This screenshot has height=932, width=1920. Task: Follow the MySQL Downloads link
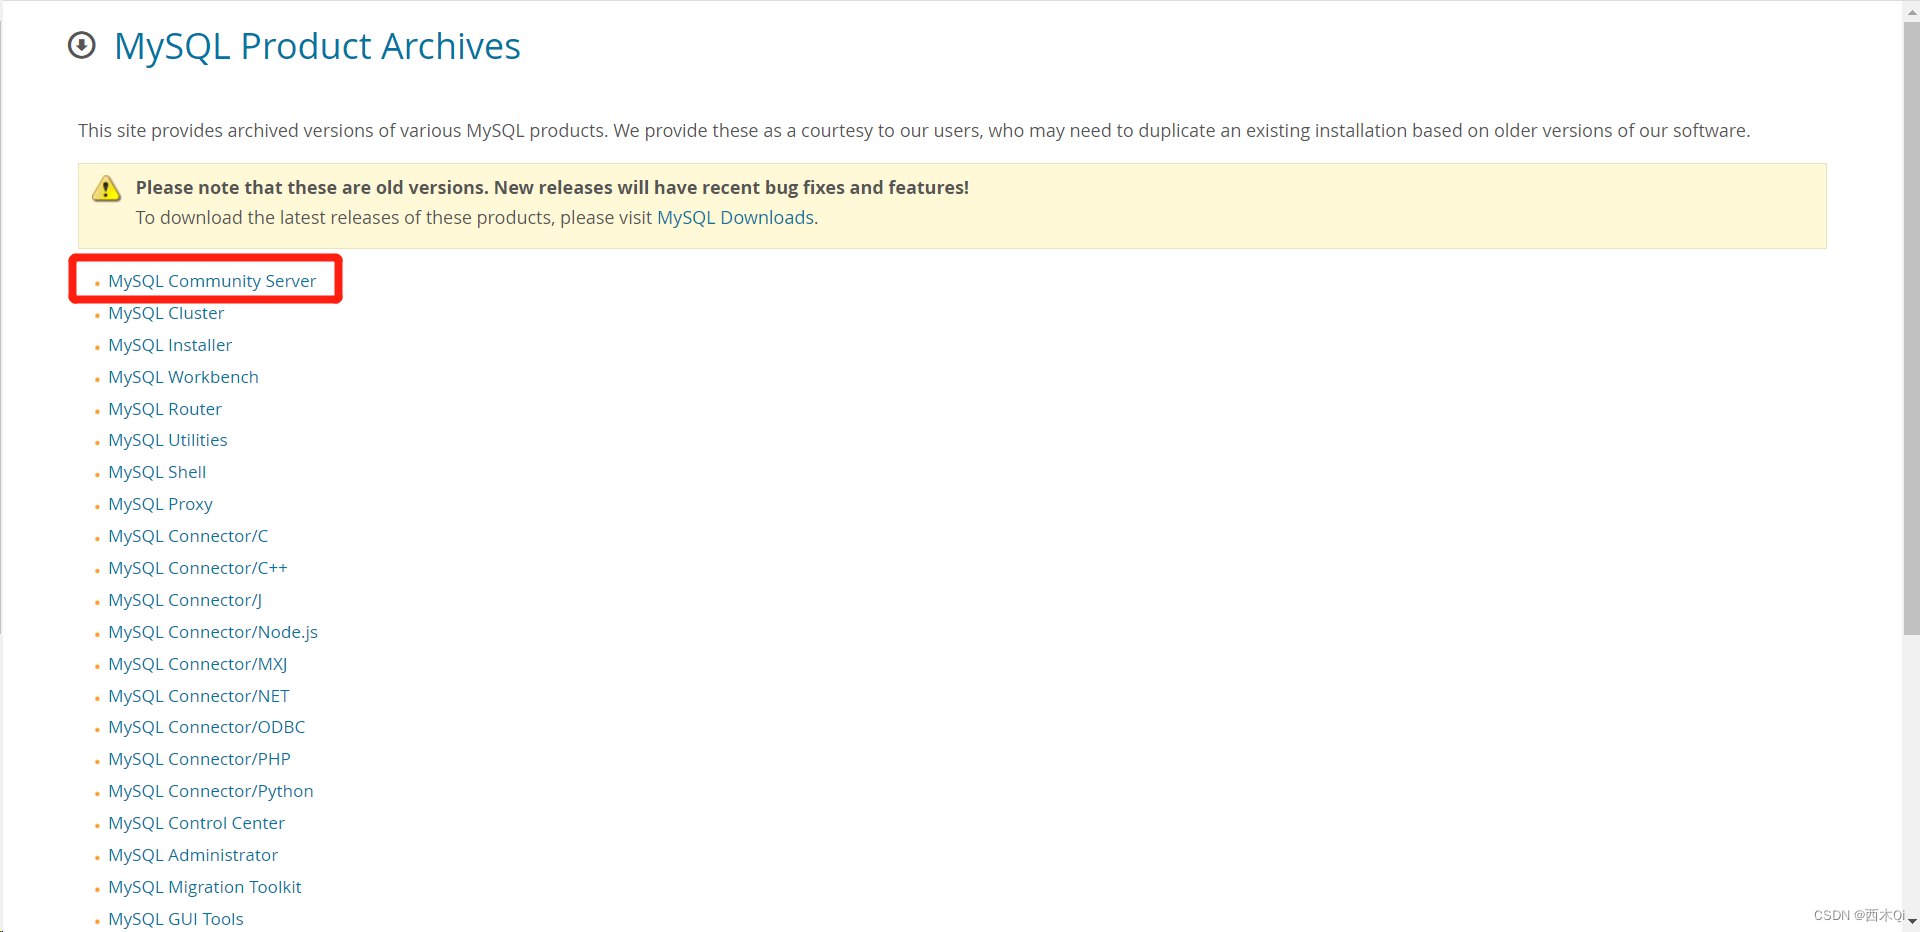[x=735, y=218]
